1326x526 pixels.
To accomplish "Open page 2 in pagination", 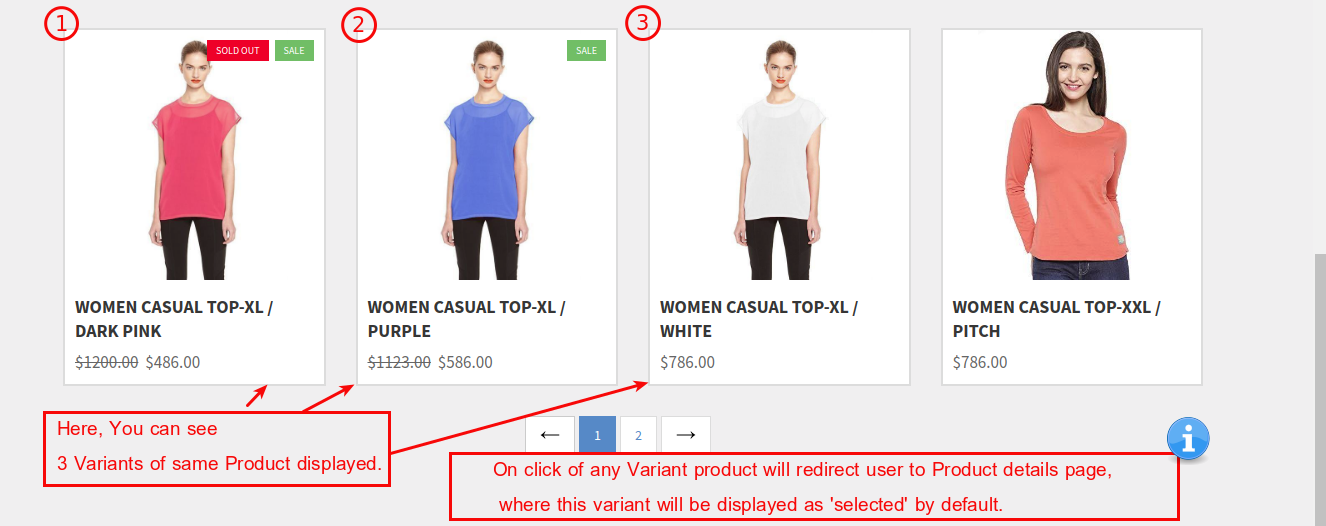I will coord(638,435).
